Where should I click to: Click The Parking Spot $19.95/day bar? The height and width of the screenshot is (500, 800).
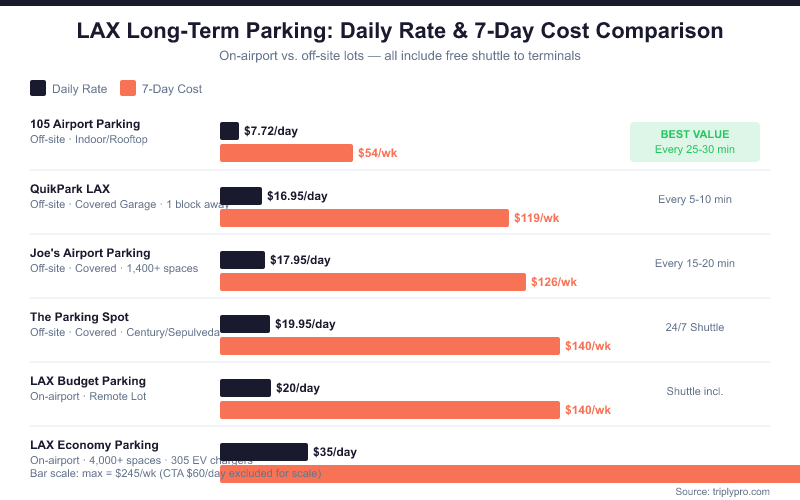tap(245, 324)
